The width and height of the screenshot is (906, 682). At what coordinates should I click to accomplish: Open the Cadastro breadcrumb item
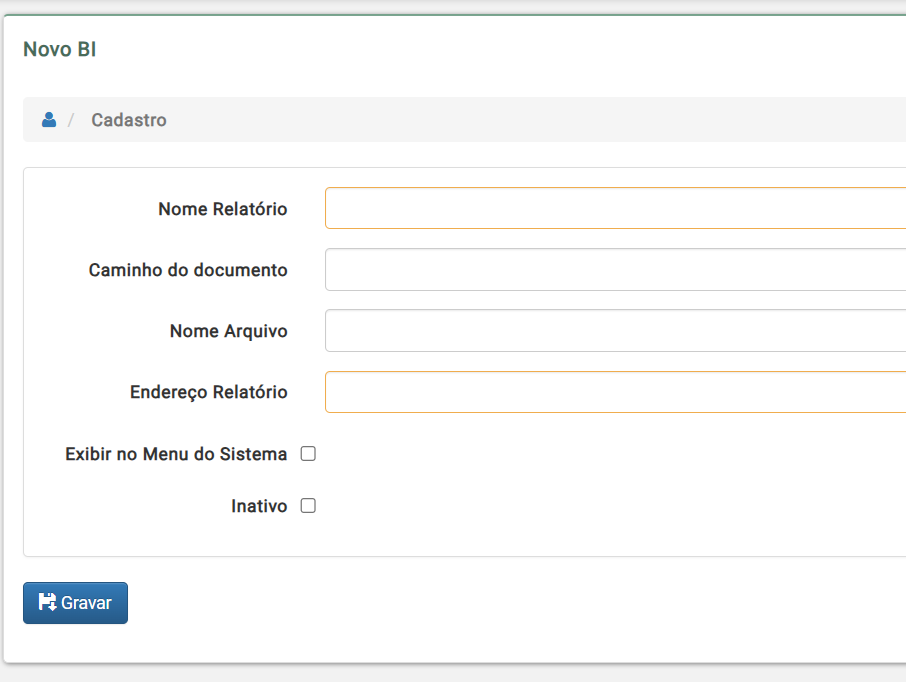[129, 120]
